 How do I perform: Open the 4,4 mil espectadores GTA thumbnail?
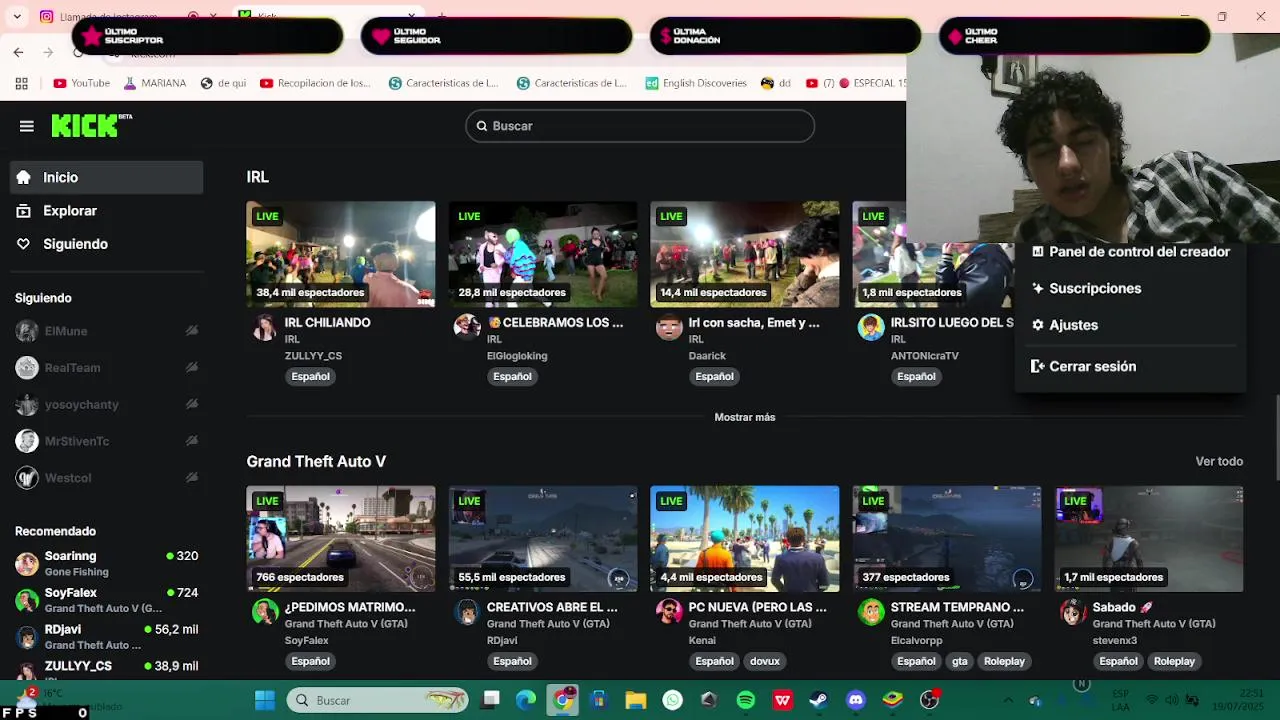pos(745,539)
